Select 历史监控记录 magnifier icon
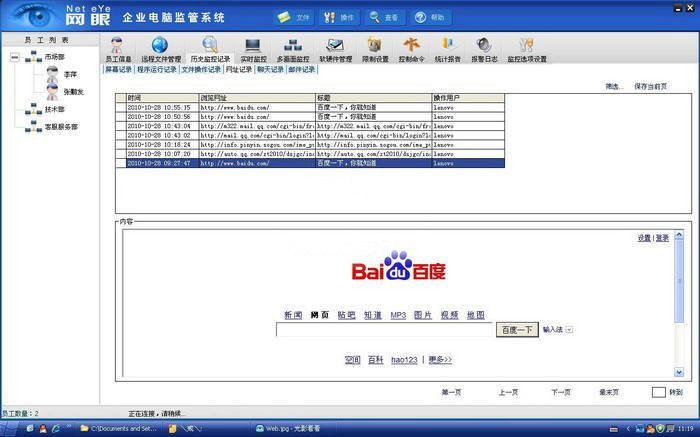Viewport: 700px width, 437px height. [210, 49]
